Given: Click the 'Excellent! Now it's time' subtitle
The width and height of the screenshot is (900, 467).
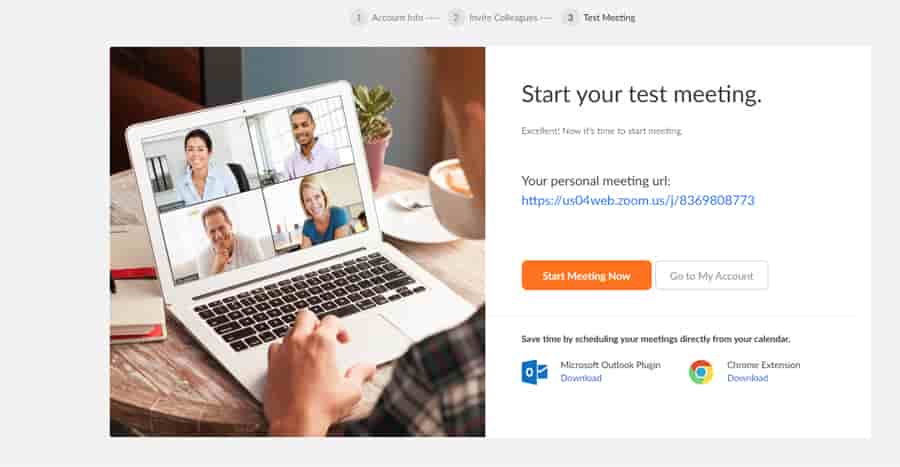Looking at the screenshot, I should 602,131.
